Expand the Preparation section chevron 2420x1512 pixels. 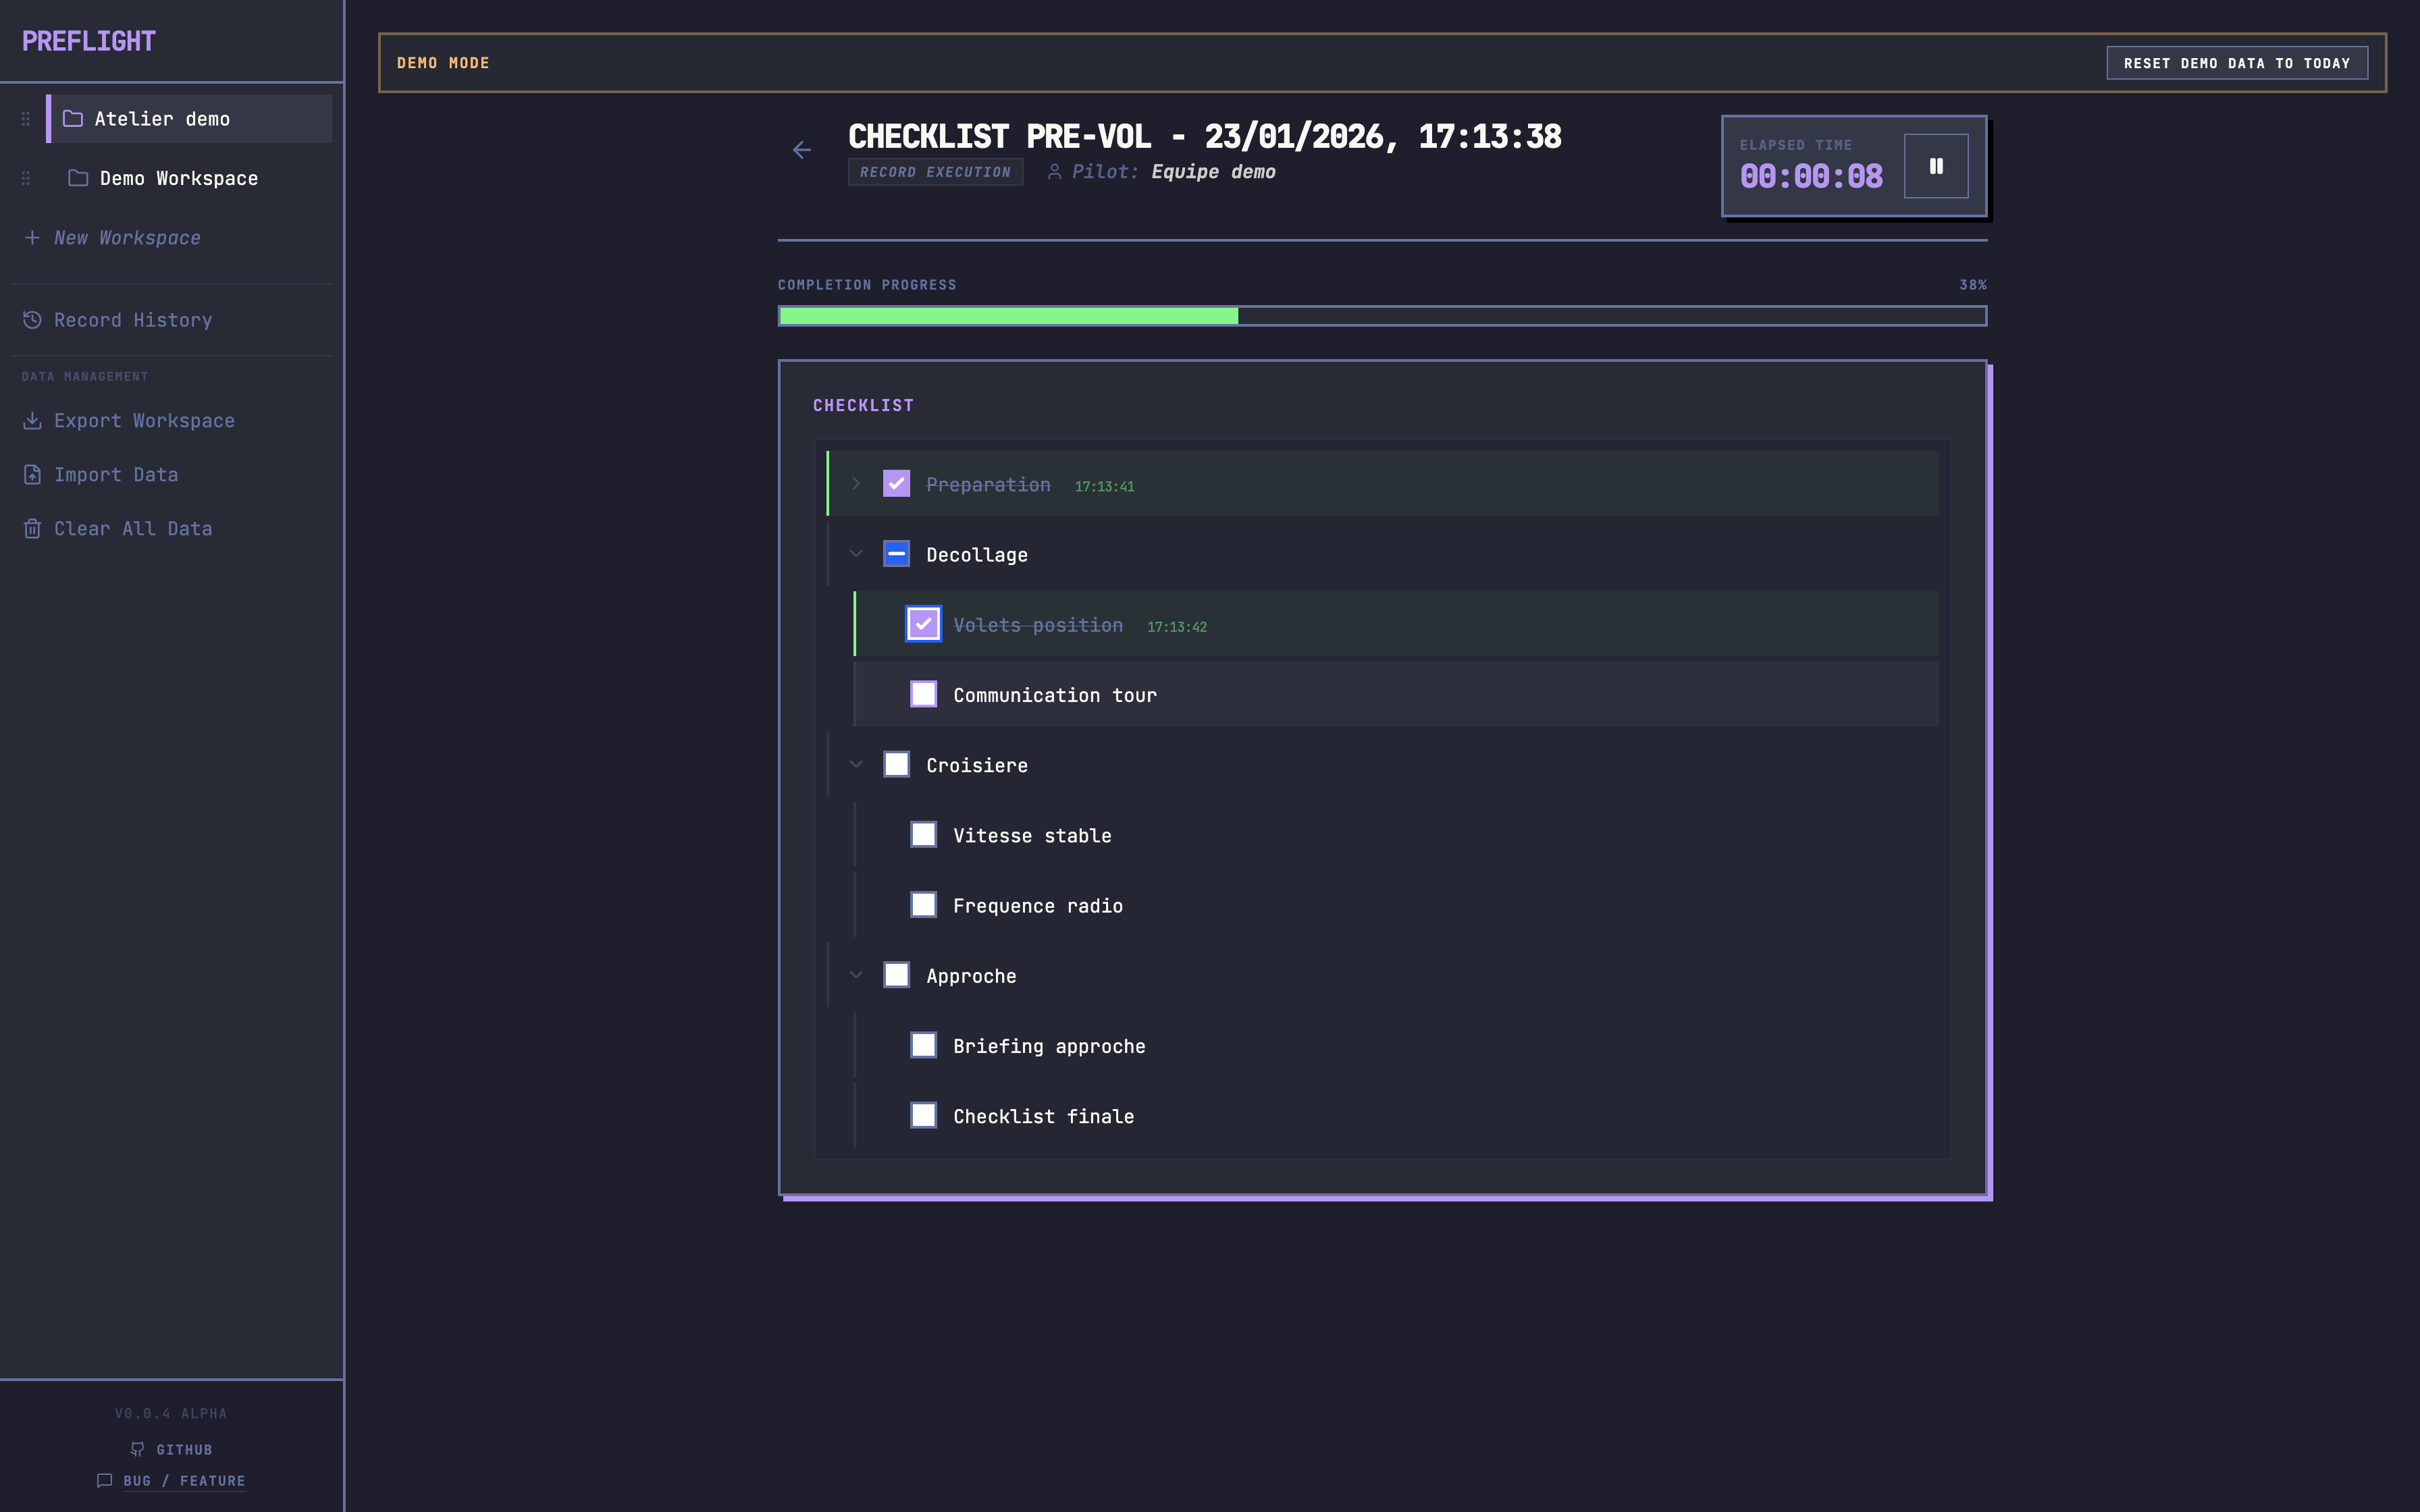coord(856,484)
